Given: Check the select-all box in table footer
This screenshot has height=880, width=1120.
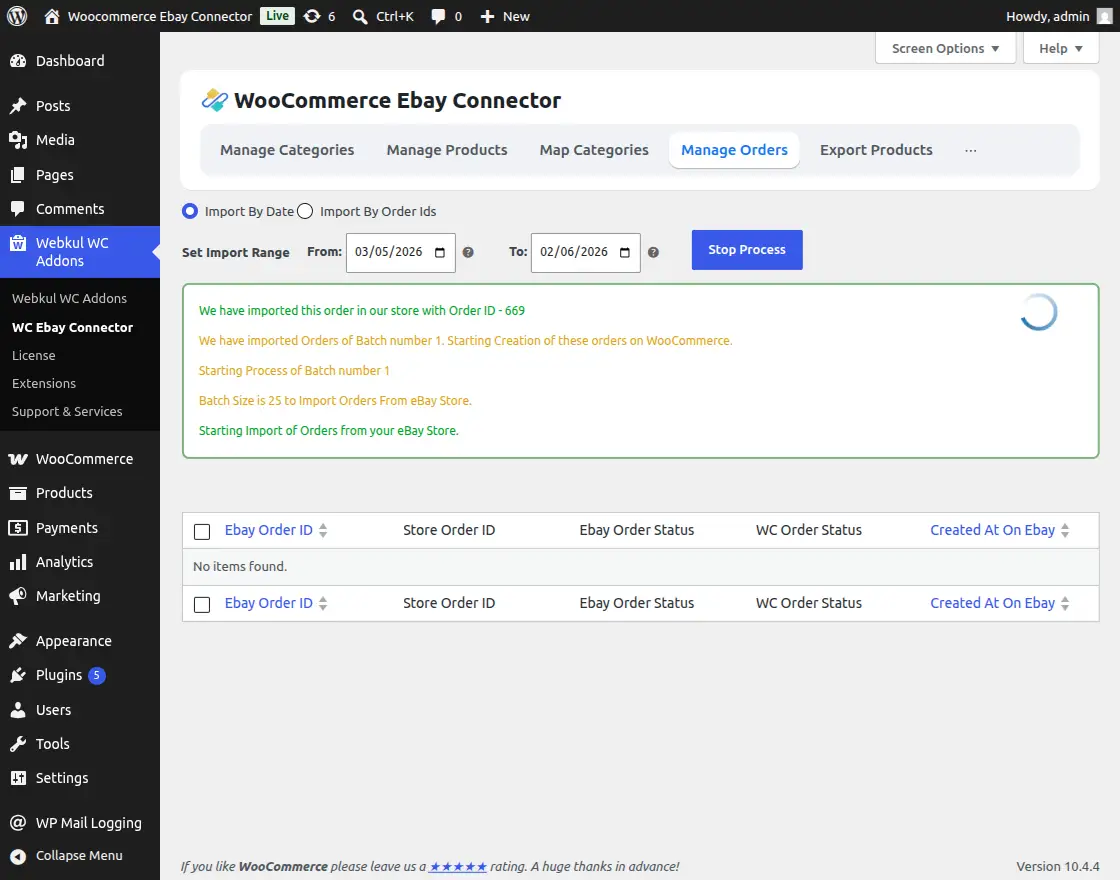Looking at the screenshot, I should (x=202, y=604).
